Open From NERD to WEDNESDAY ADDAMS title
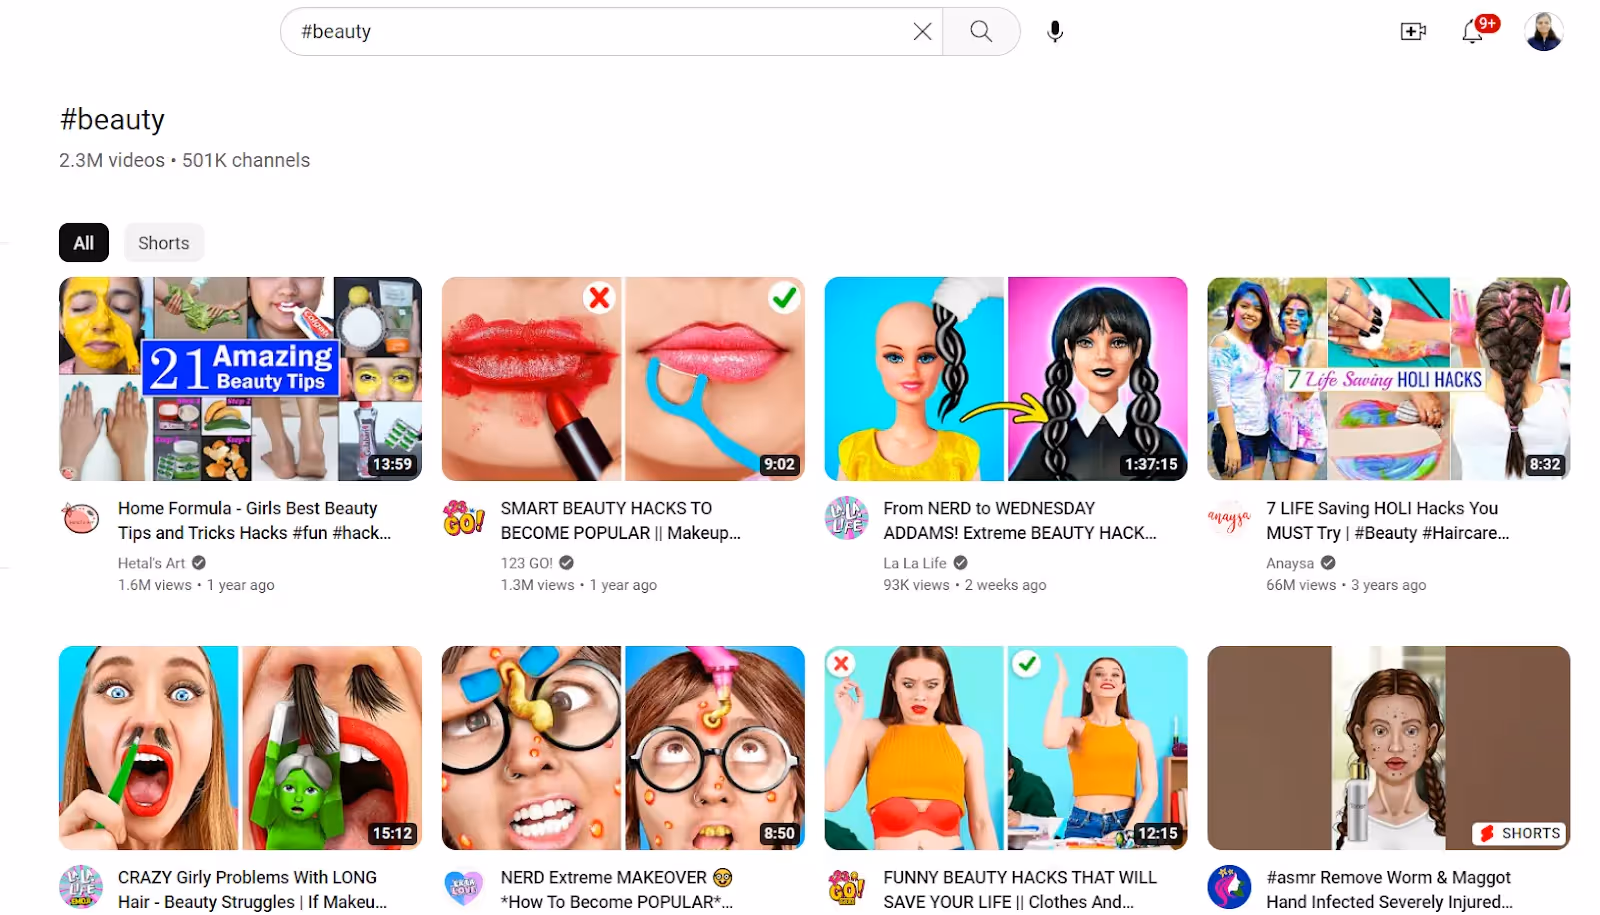 pyautogui.click(x=1020, y=521)
